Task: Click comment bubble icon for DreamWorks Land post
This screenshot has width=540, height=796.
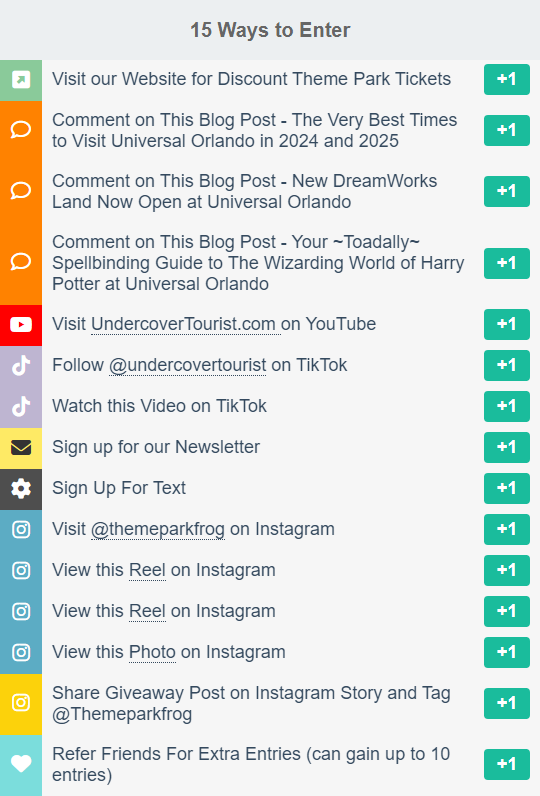Action: (x=21, y=191)
